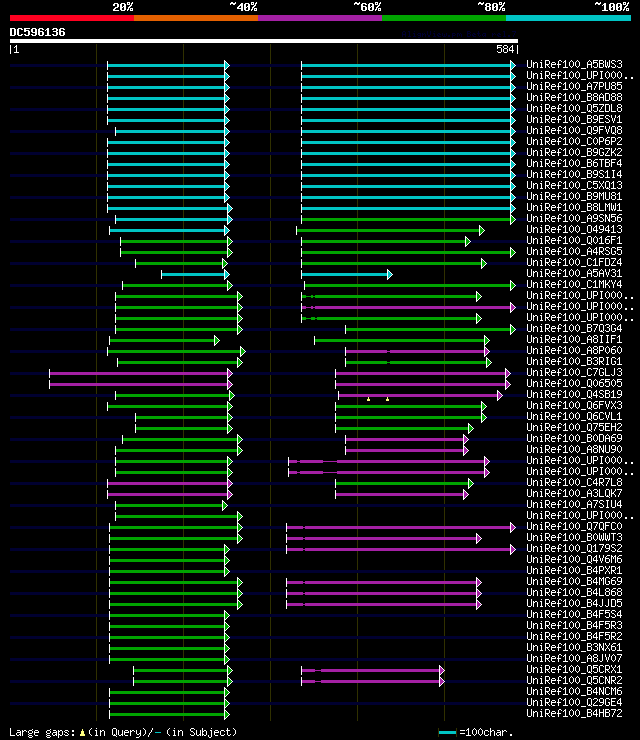Viewport: 640px width, 740px height.
Task: Select the UniRef100_B3NX61 label
Action: [x=574, y=648]
